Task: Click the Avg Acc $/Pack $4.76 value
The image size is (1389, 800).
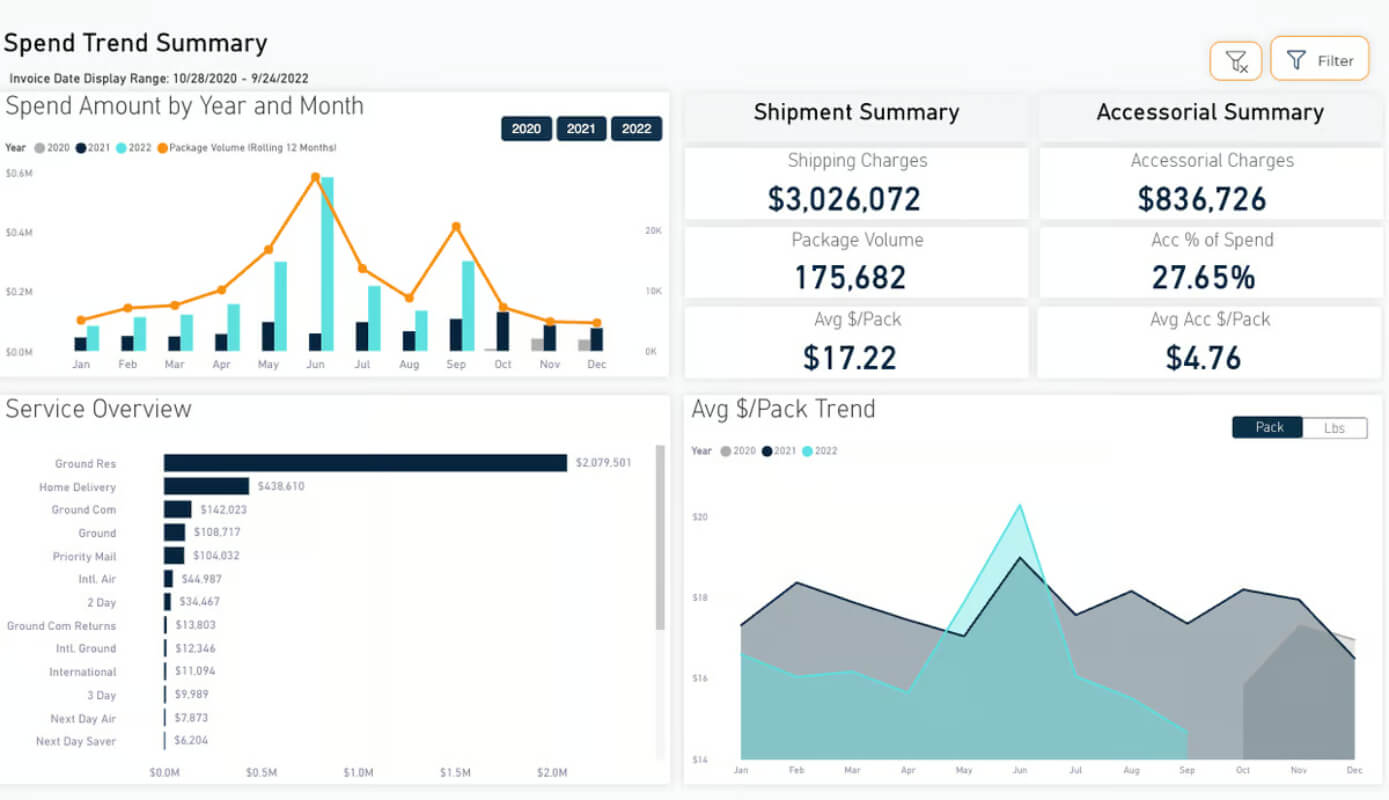Action: 1203,358
